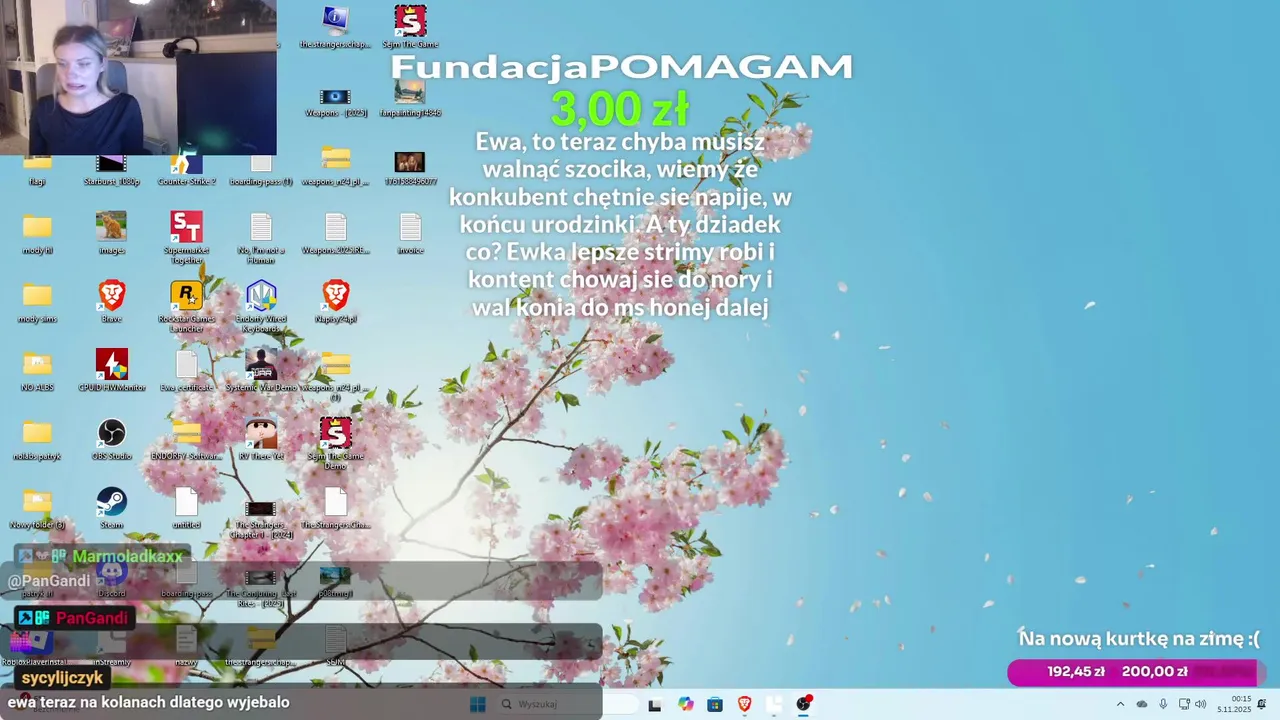This screenshot has width=1280, height=720.
Task: Launch Counter-Strike 2 from the desktop
Action: [x=186, y=170]
